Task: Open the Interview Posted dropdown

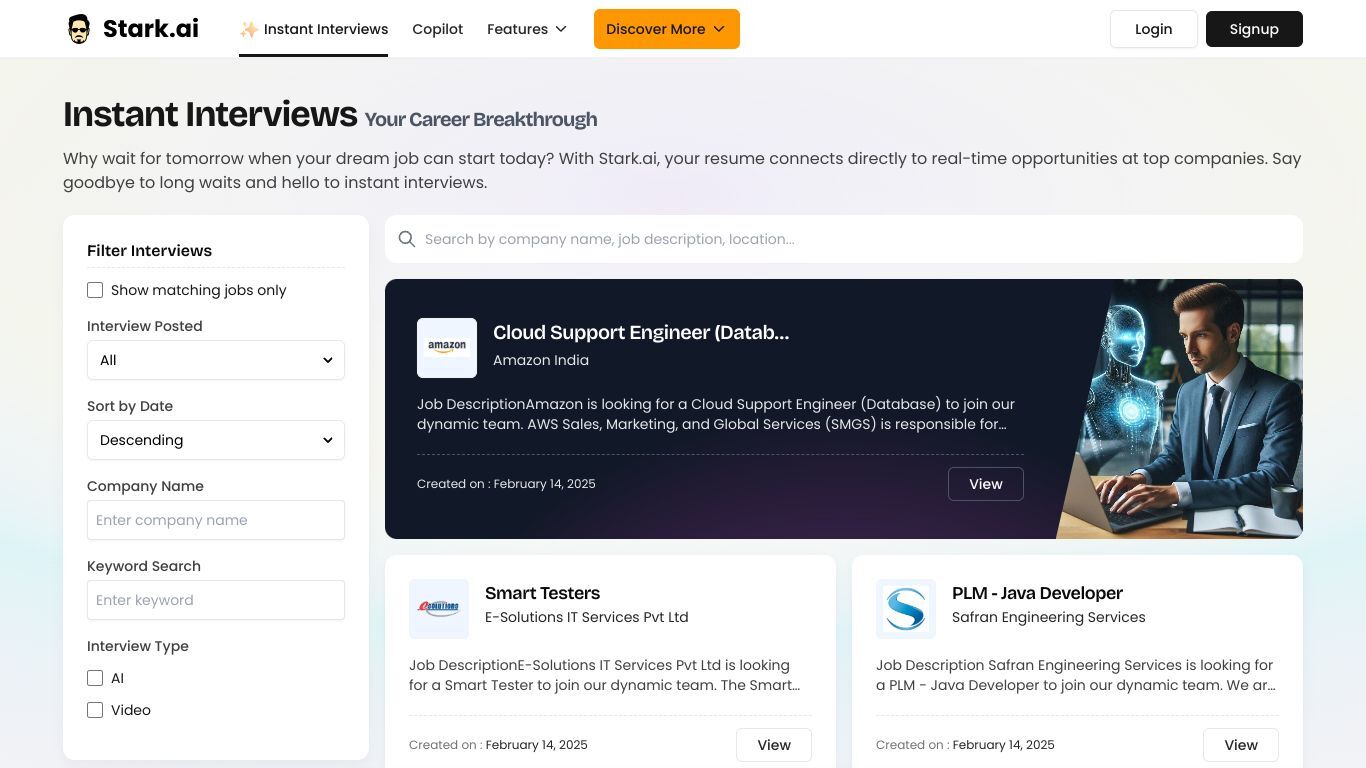Action: tap(216, 360)
